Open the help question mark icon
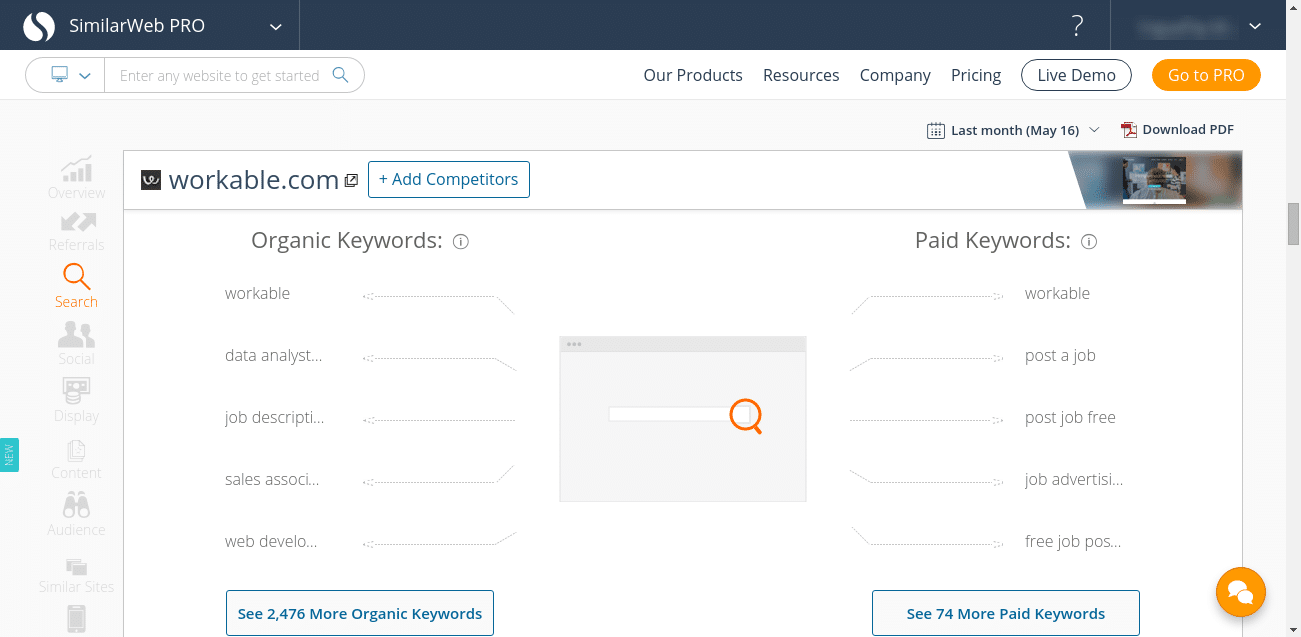 click(x=1077, y=26)
